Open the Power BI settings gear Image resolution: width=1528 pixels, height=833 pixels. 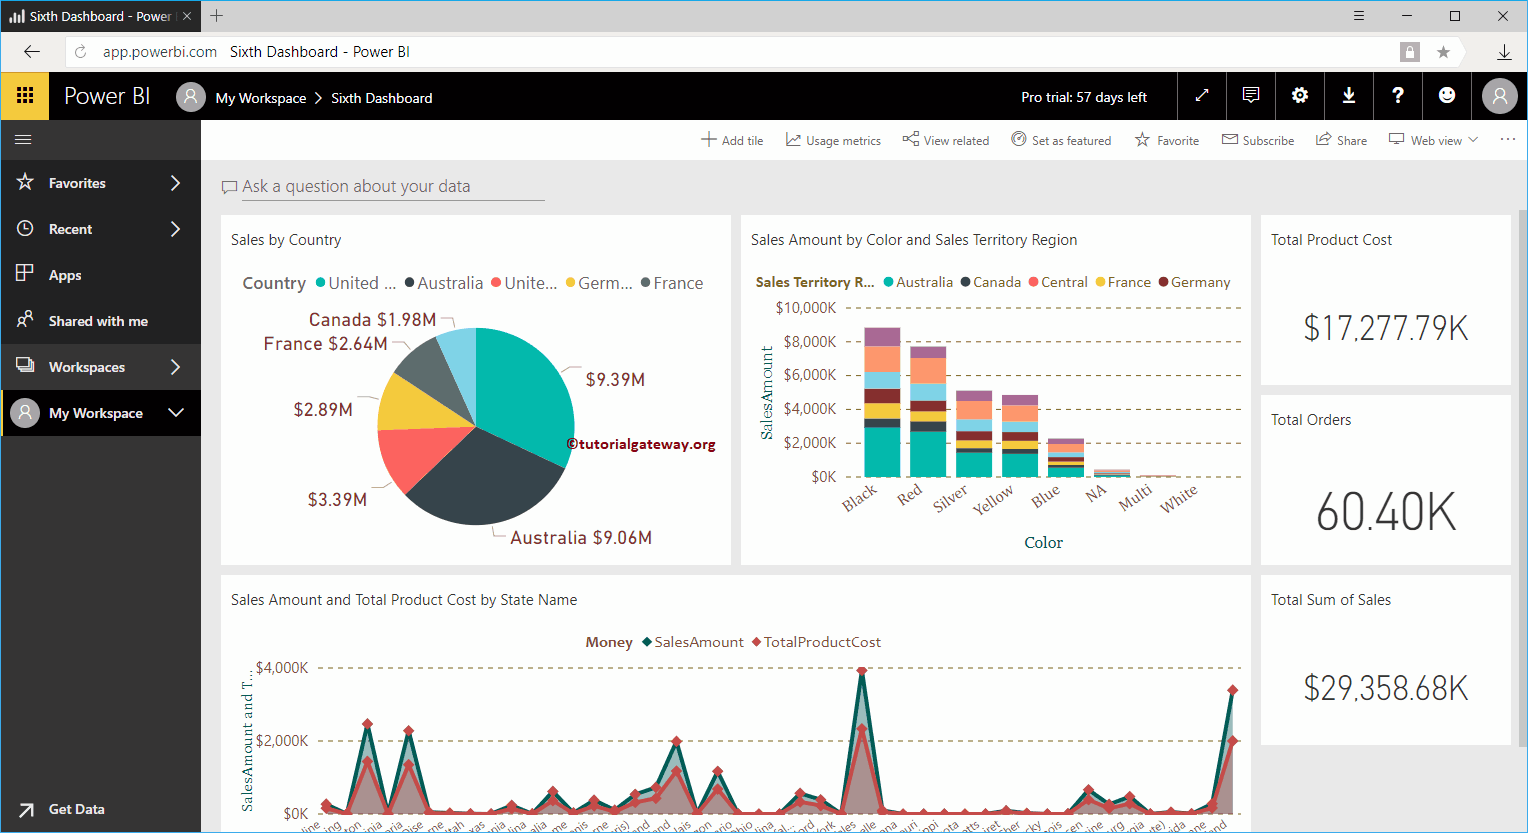point(1299,96)
